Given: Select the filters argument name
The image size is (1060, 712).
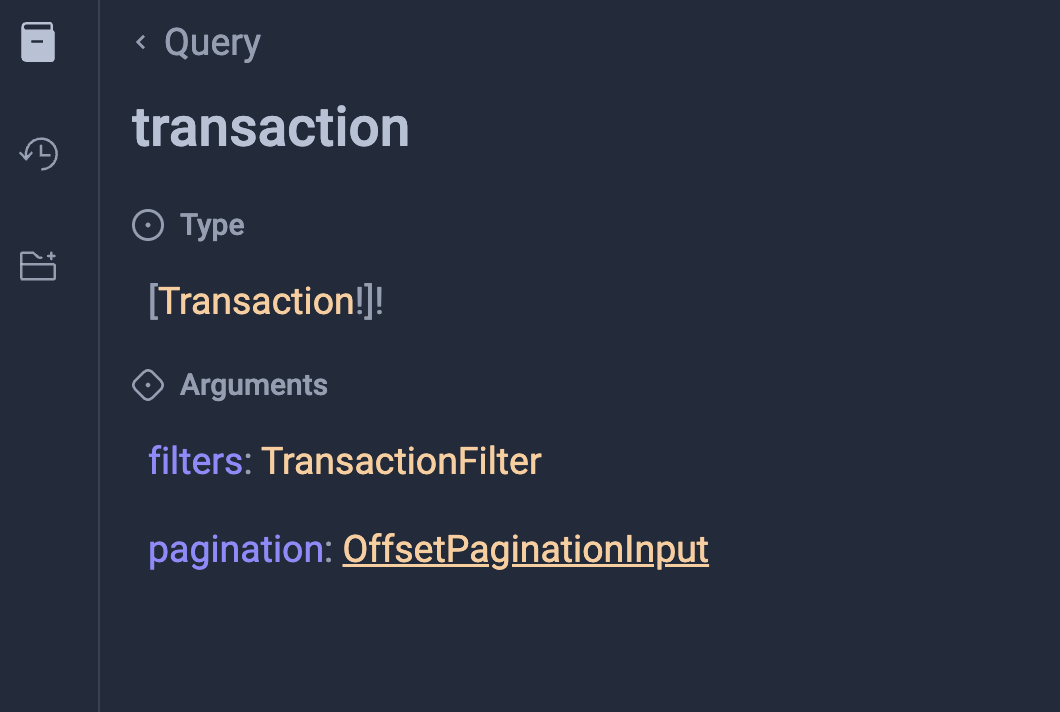Looking at the screenshot, I should tap(195, 461).
